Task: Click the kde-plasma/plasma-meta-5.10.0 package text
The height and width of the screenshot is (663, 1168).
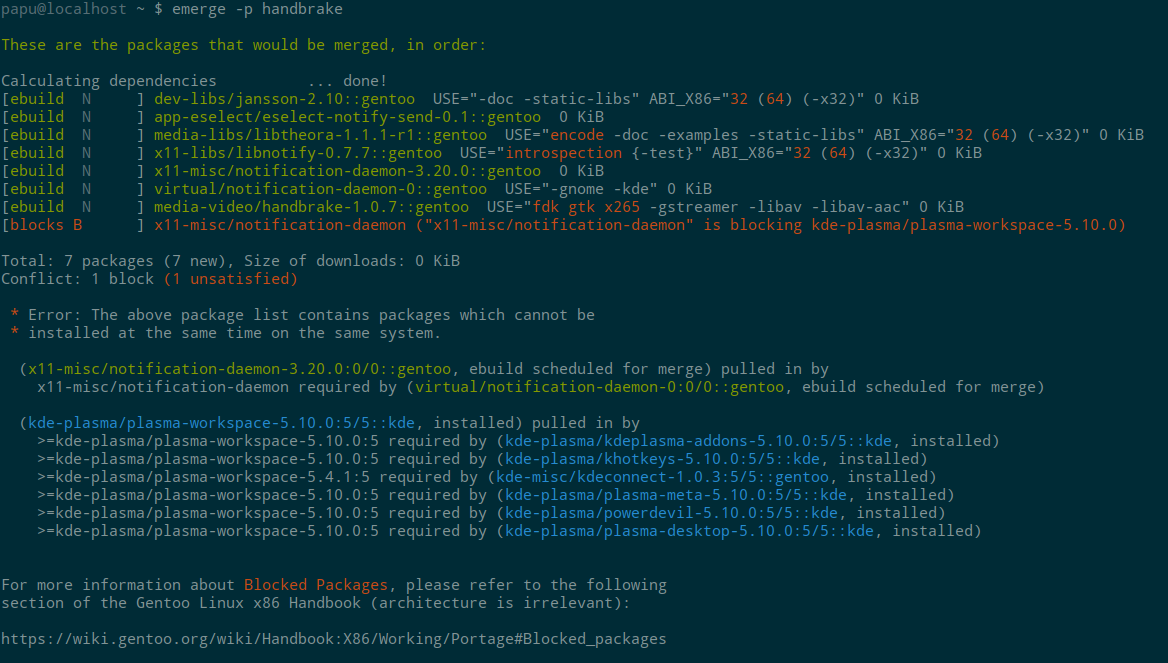Action: point(676,495)
